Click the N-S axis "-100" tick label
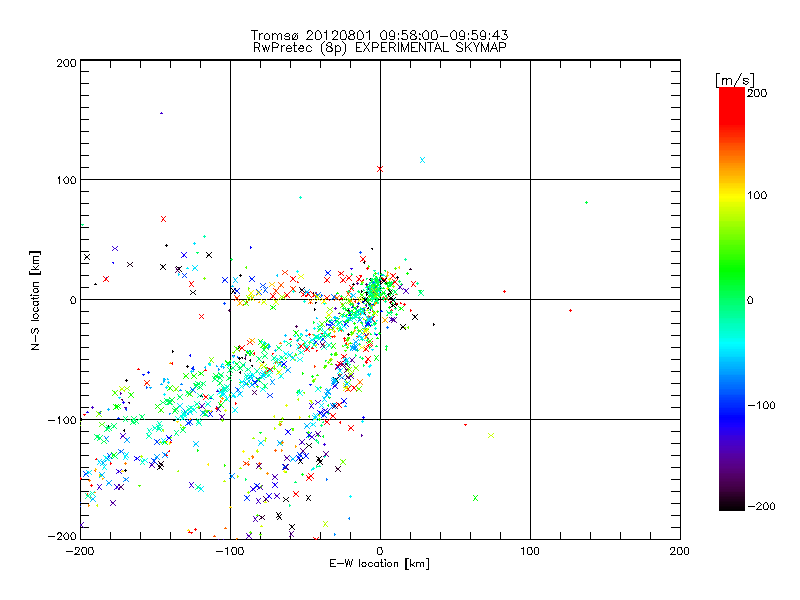Screen dimensions: 800x600 point(63,420)
